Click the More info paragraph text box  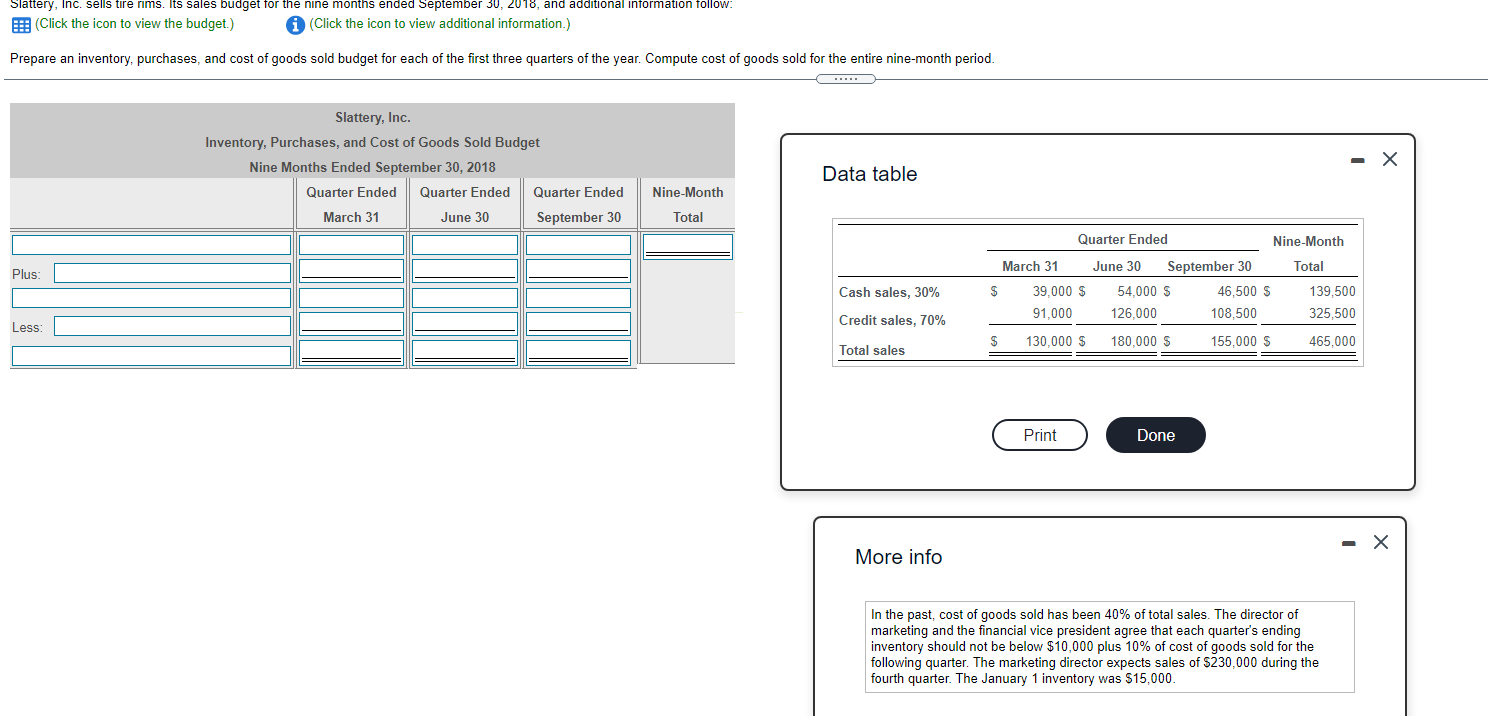point(1110,646)
